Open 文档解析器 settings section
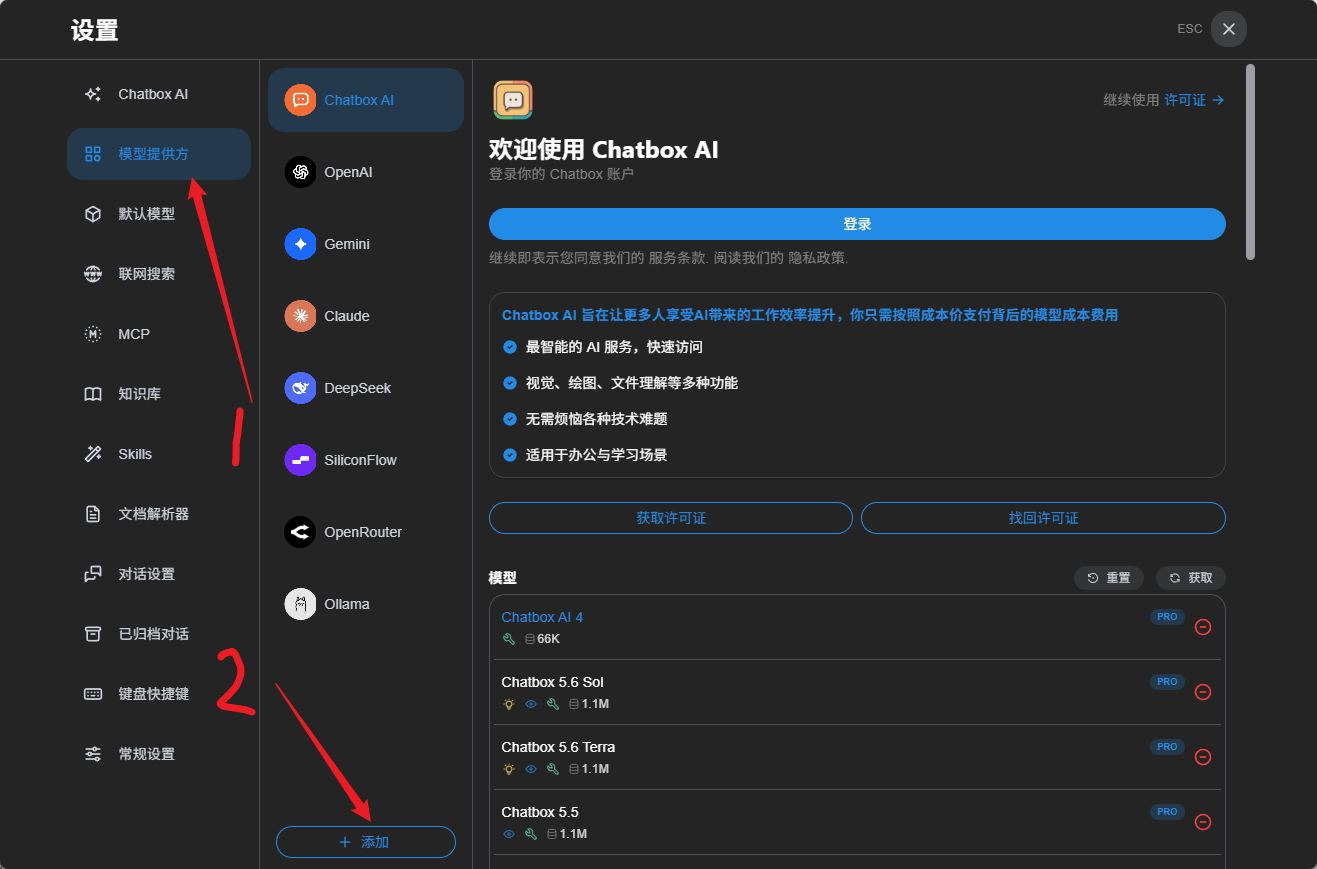This screenshot has height=869, width=1317. click(159, 514)
